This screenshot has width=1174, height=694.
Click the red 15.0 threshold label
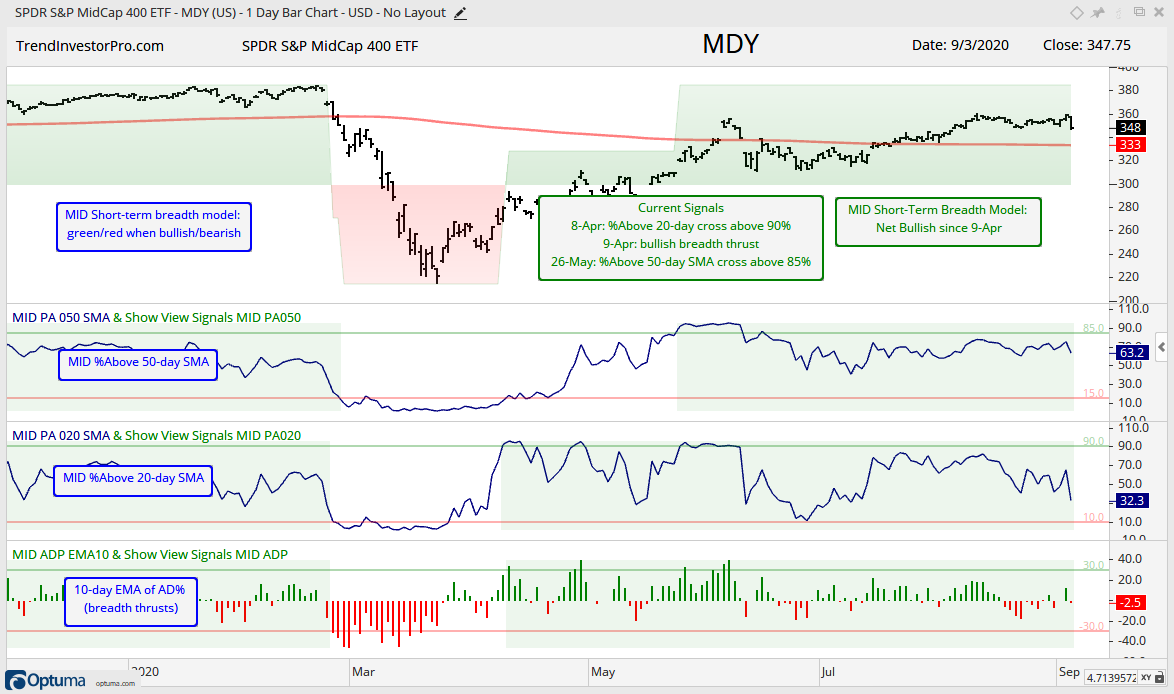1093,393
